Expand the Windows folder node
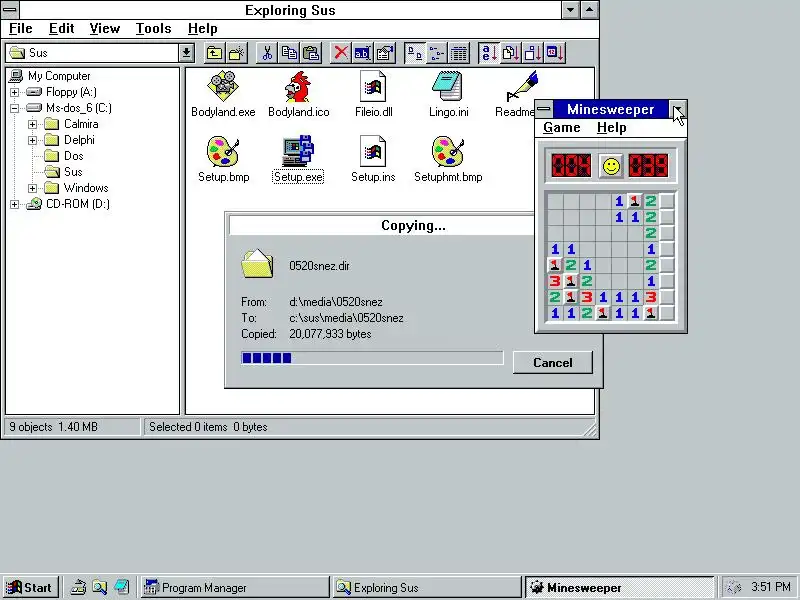800x600 pixels. (x=32, y=188)
